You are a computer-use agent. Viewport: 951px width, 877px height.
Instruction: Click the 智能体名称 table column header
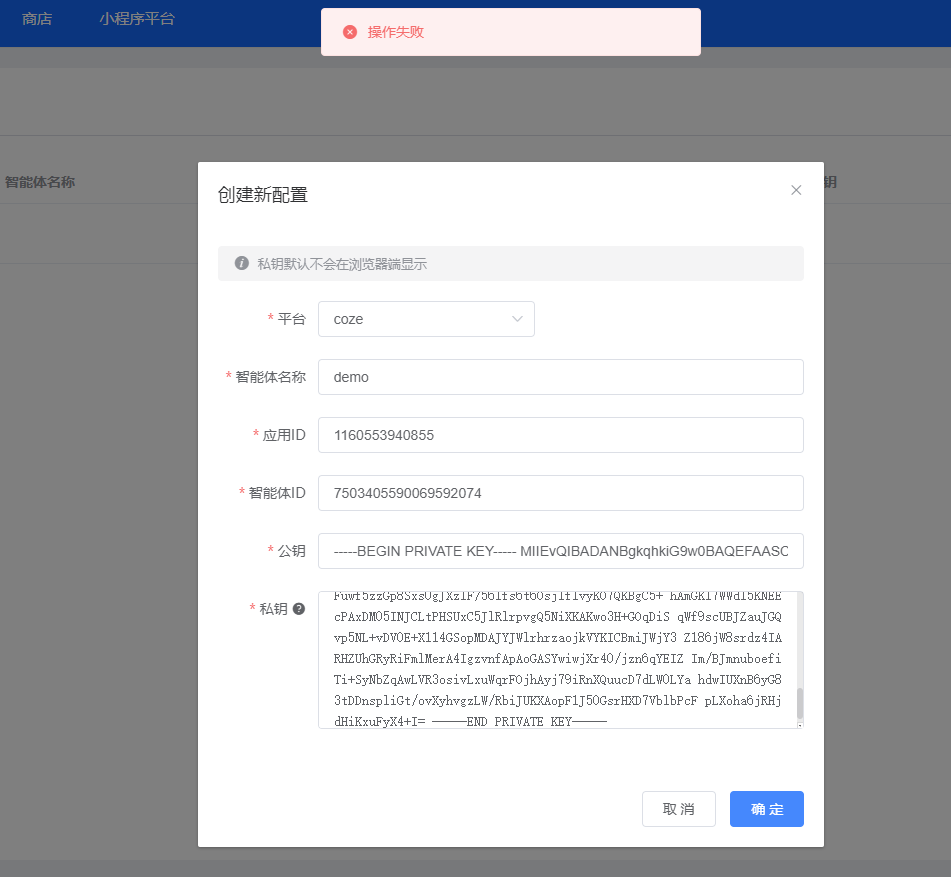point(40,182)
